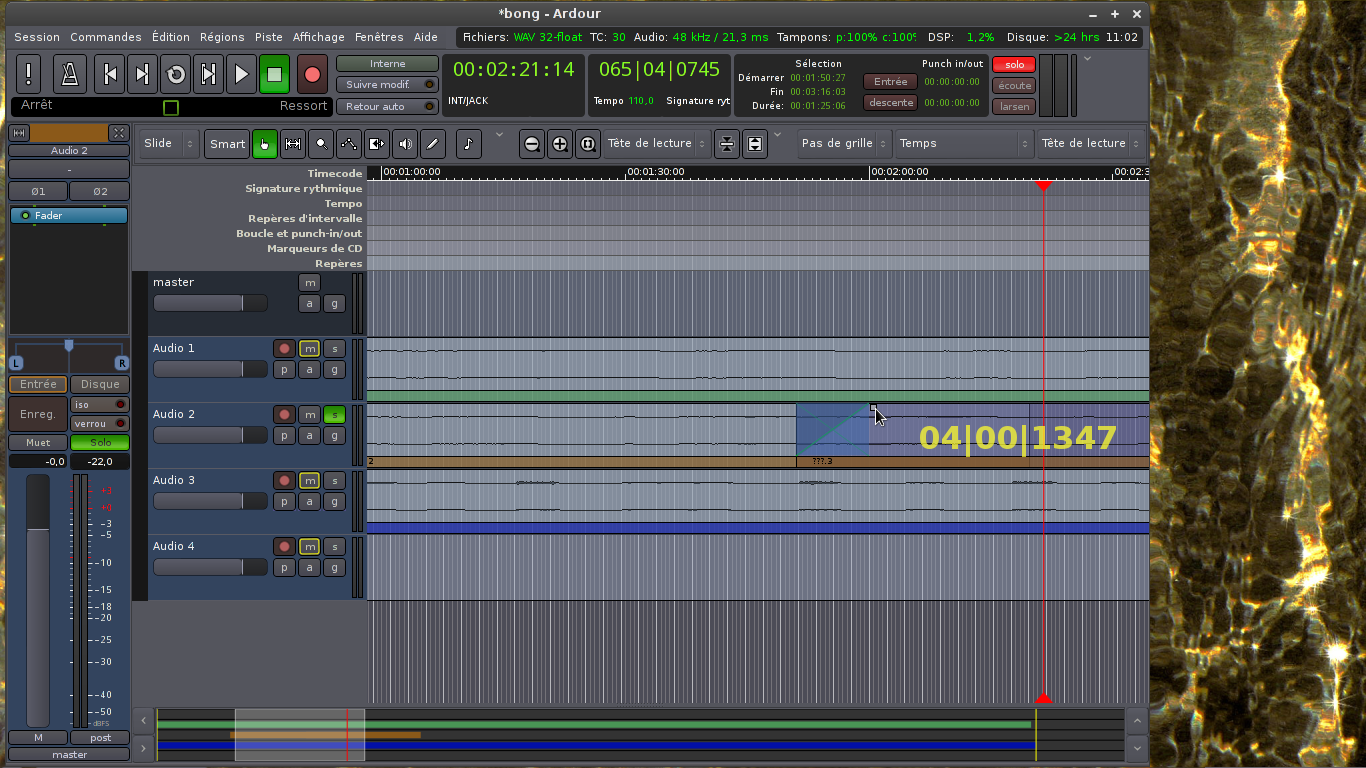Open the Pas de grille dropdown
The width and height of the screenshot is (1366, 768).
pyautogui.click(x=843, y=143)
